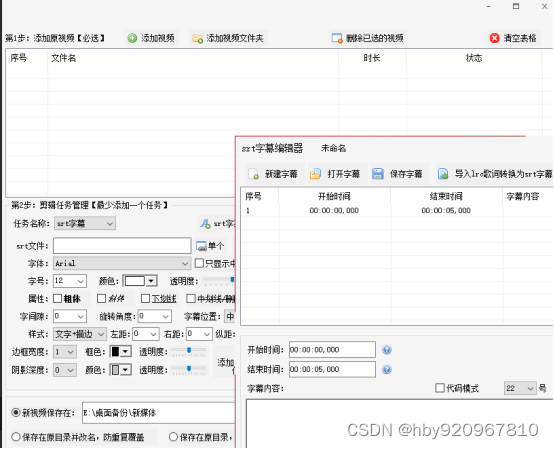
Task: Click the Open Subtitle (打开字幕) folder icon
Action: tap(315, 174)
